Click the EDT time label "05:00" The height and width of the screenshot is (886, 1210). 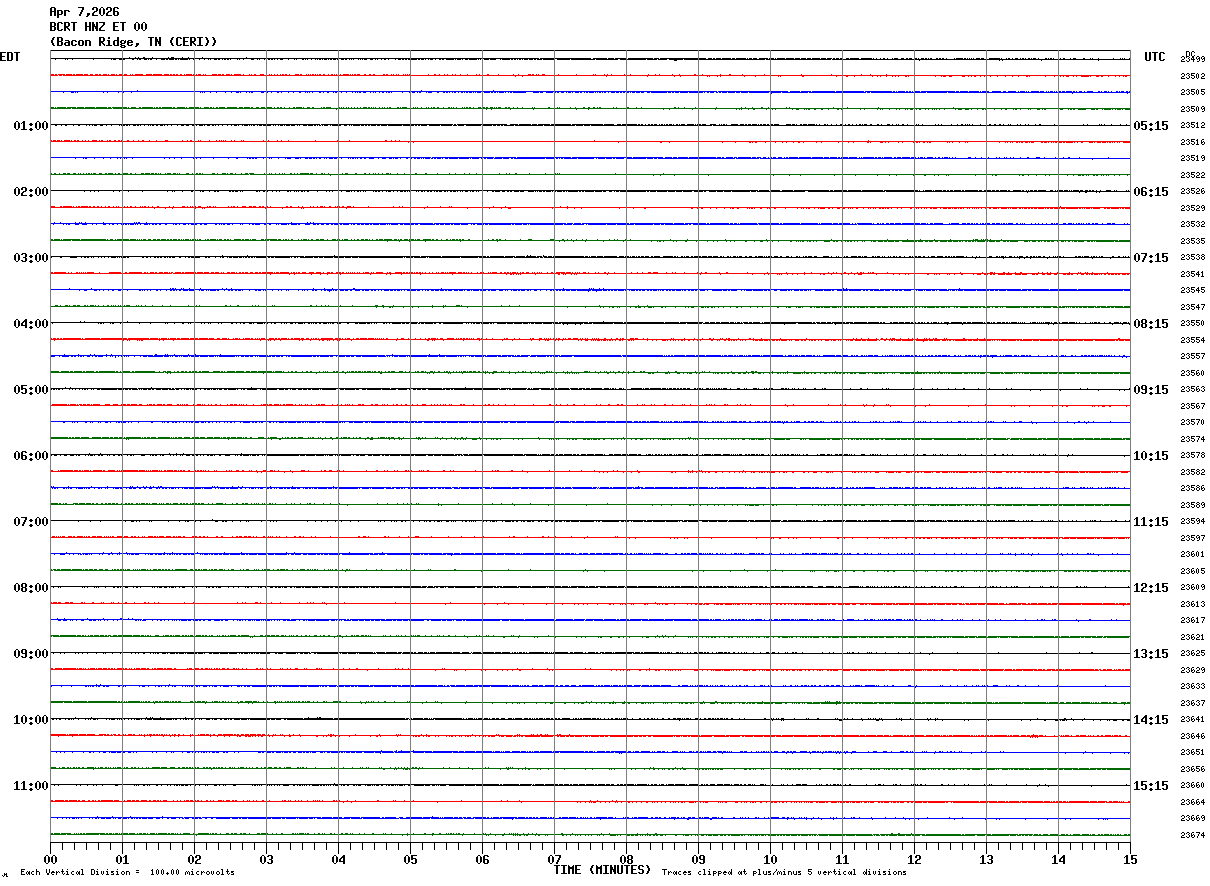[31, 390]
